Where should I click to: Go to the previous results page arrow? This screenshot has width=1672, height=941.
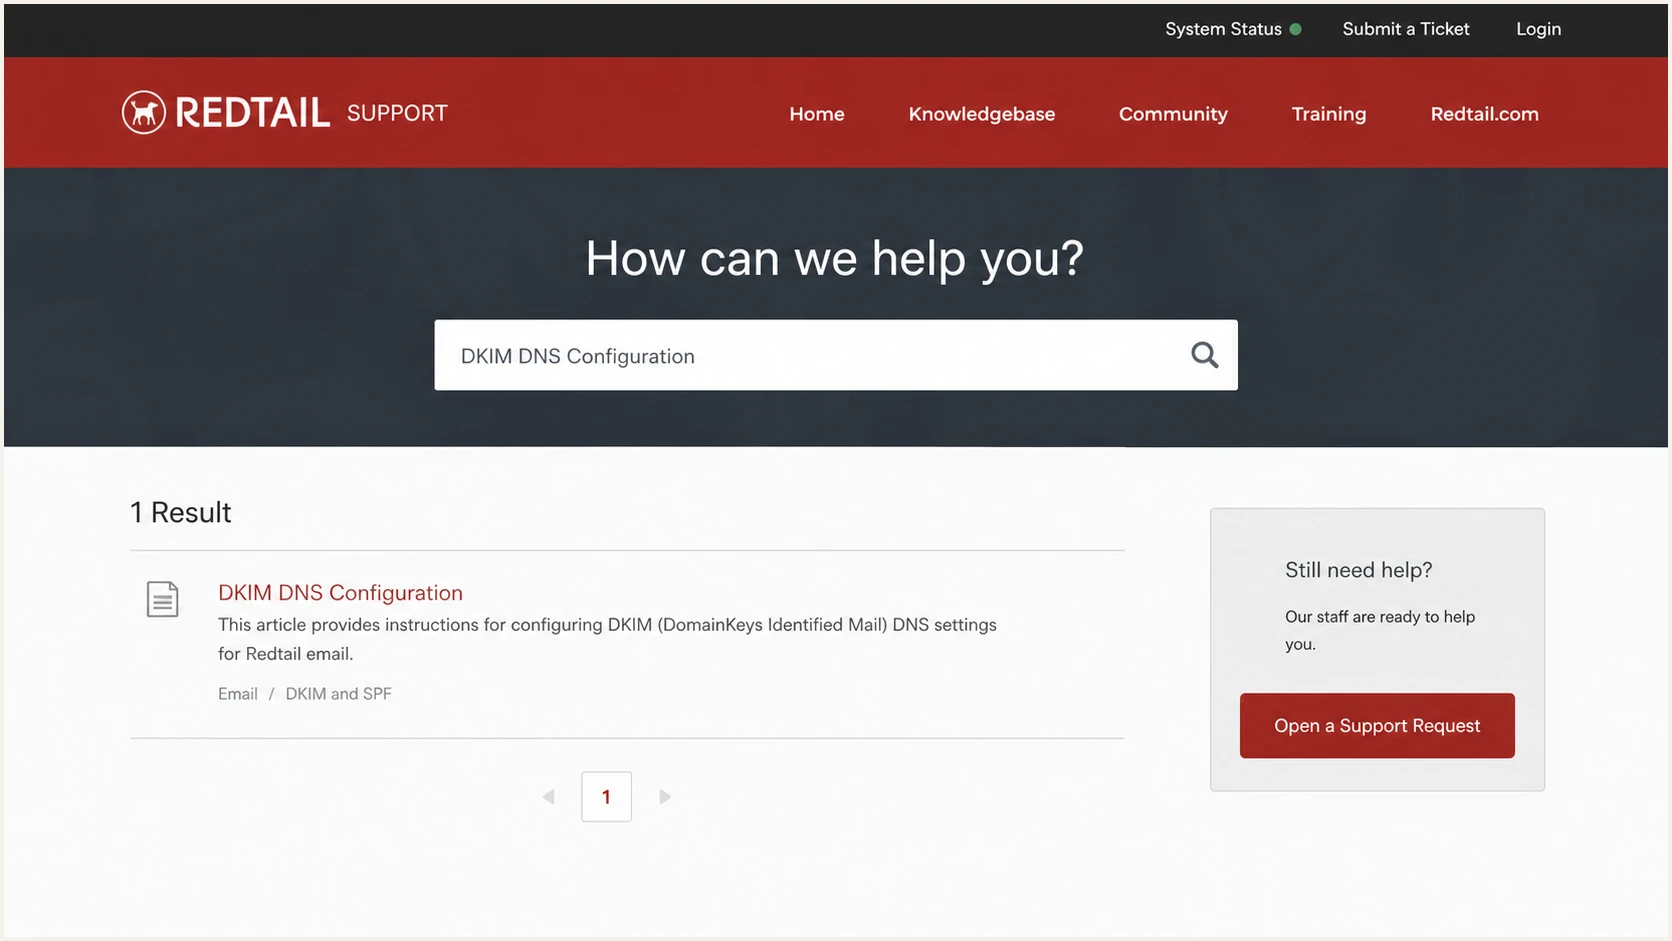pos(548,797)
